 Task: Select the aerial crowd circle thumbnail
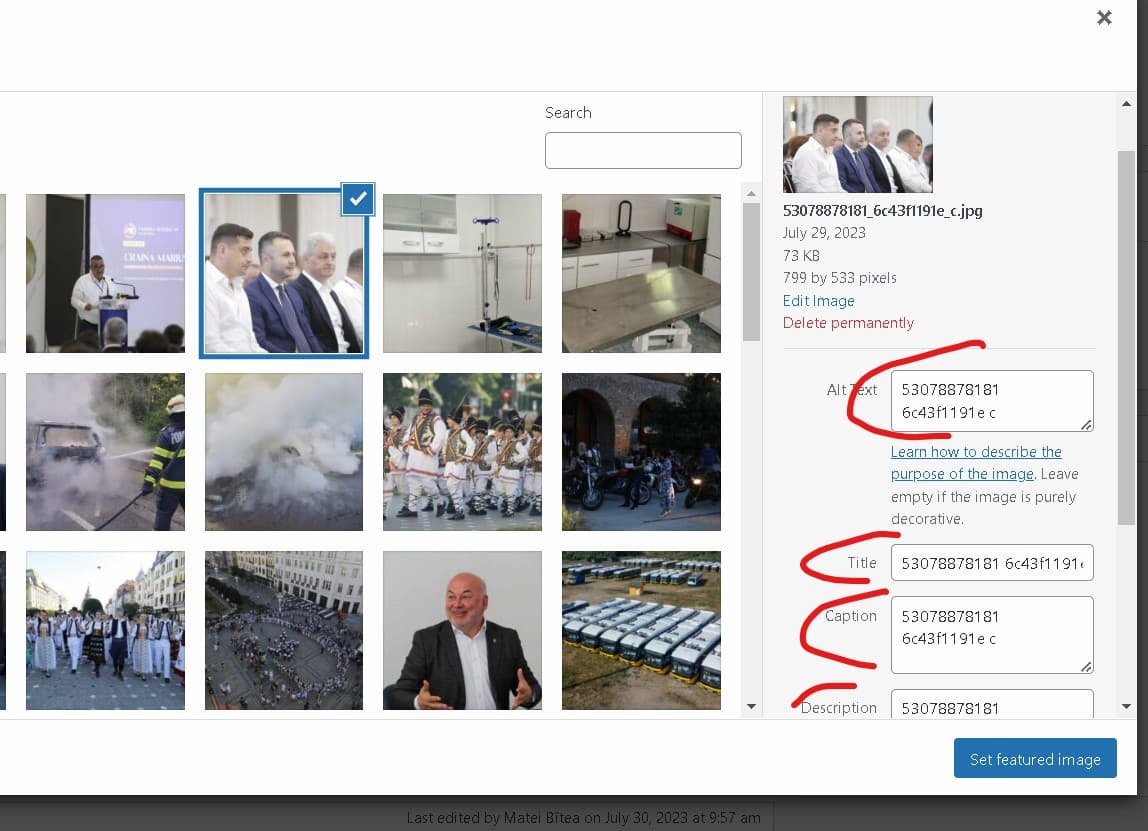[x=284, y=630]
